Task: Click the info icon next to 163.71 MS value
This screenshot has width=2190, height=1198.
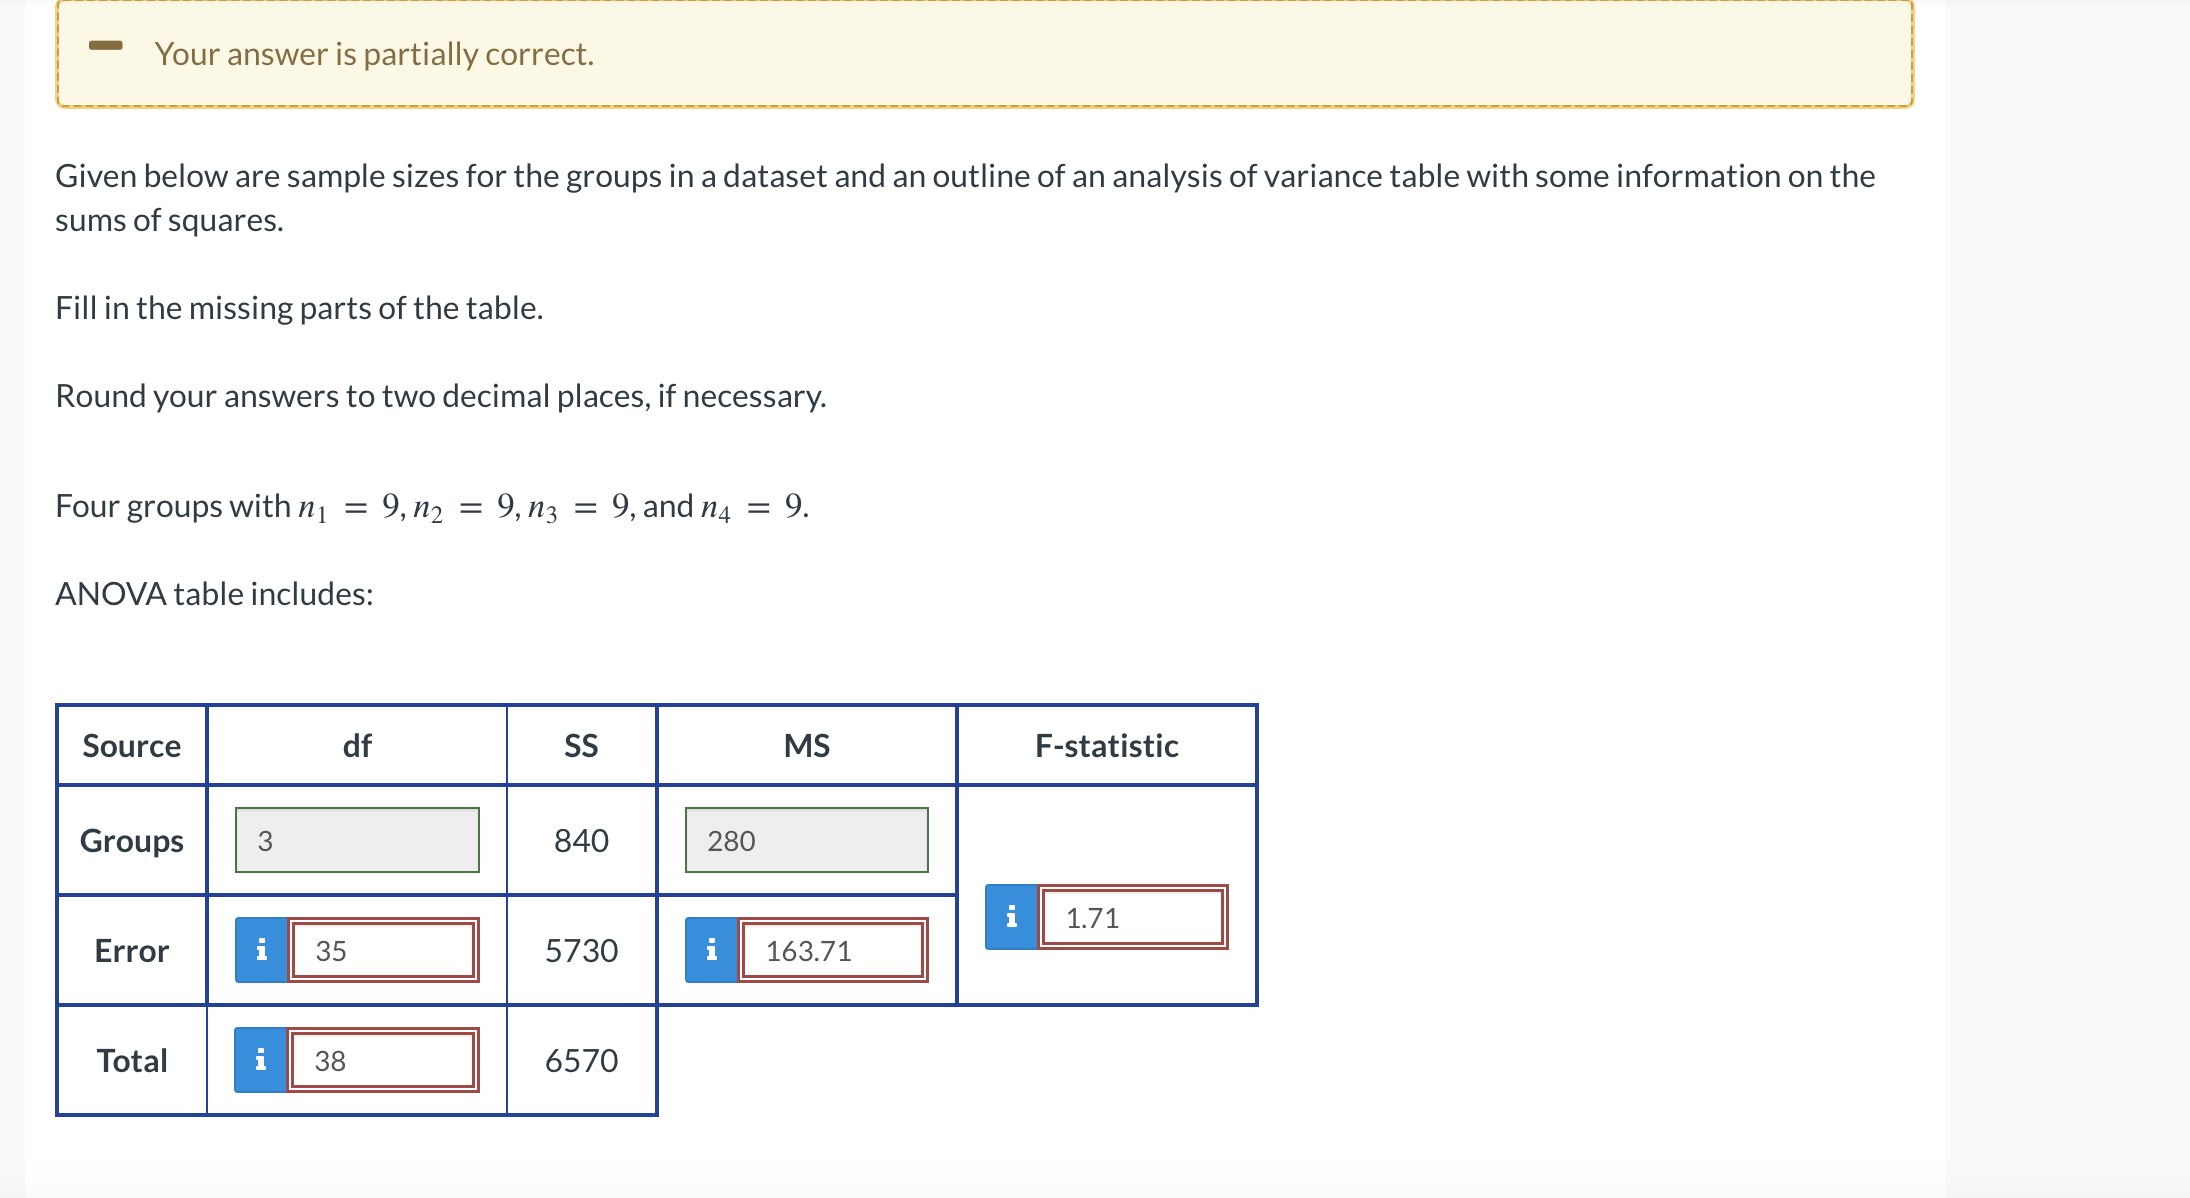Action: (x=712, y=950)
